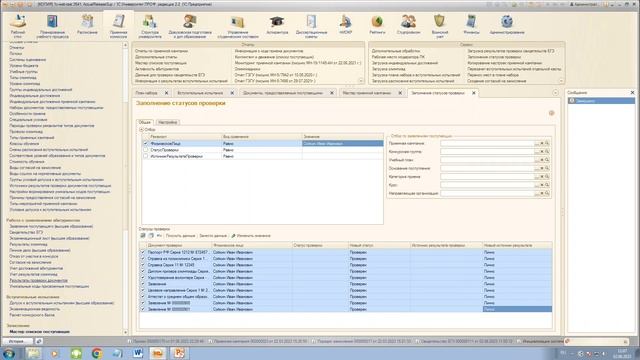Open the Воинский учет section
This screenshot has height=360, width=640.
pos(440,26)
